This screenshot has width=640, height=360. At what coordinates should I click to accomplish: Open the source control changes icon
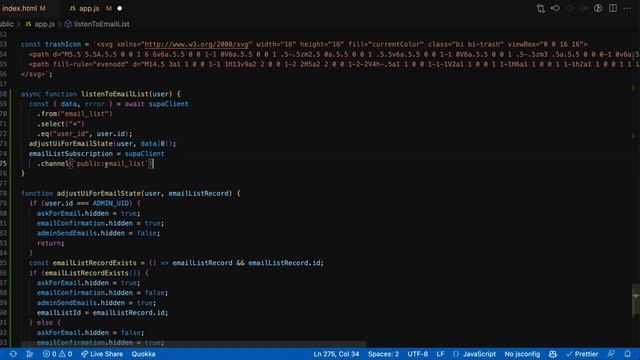point(541,9)
